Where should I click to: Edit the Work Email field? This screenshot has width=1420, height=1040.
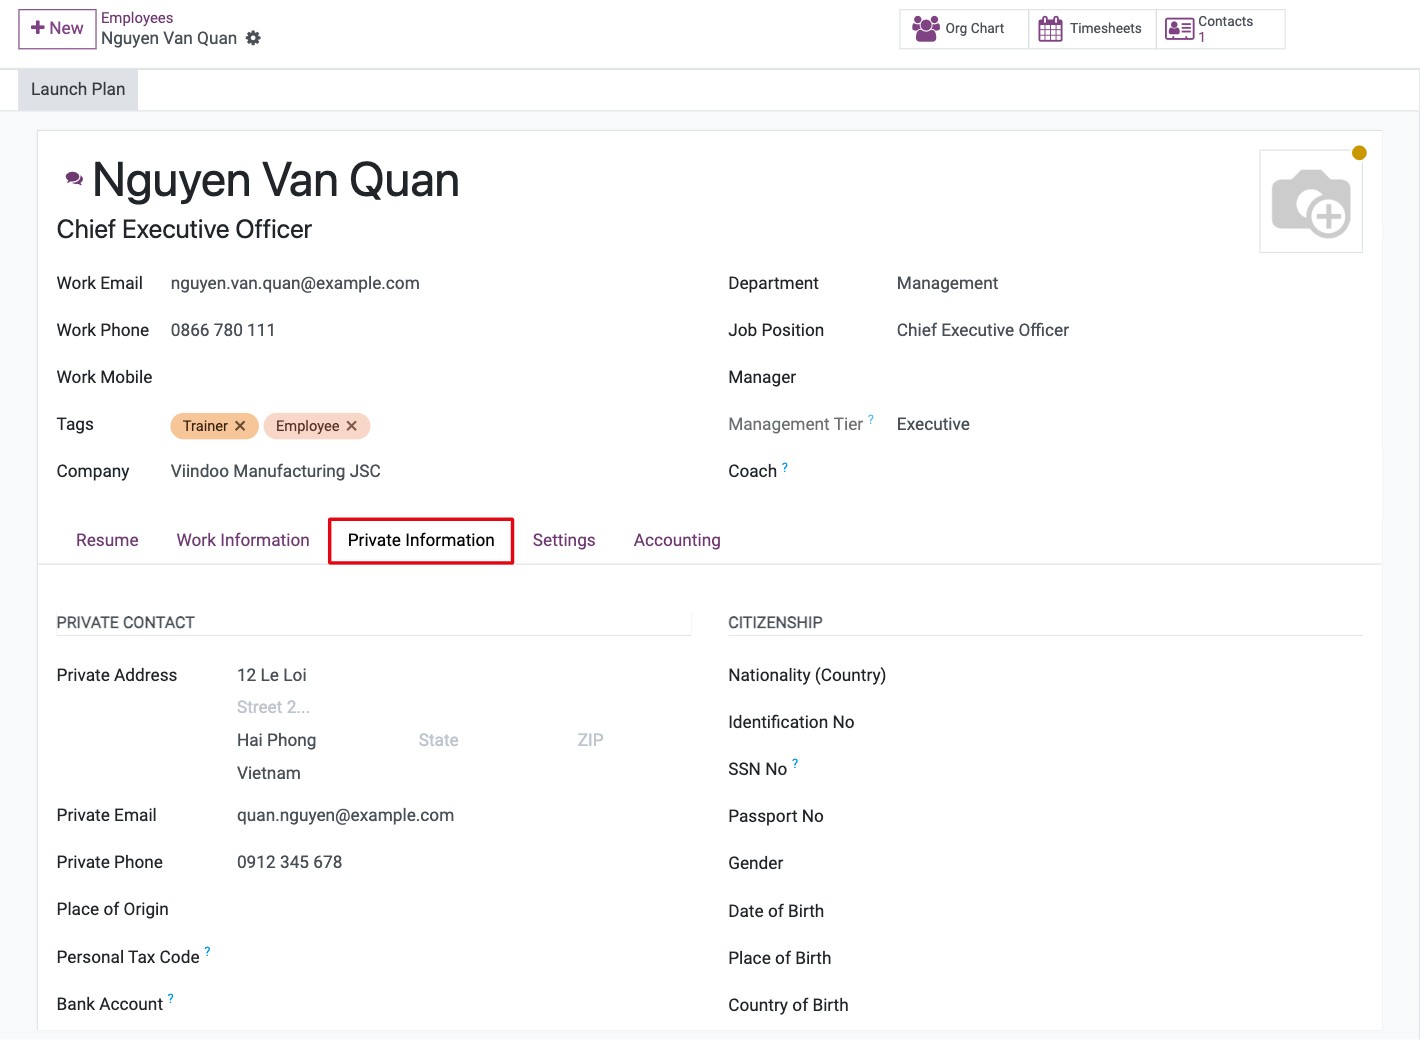click(430, 284)
